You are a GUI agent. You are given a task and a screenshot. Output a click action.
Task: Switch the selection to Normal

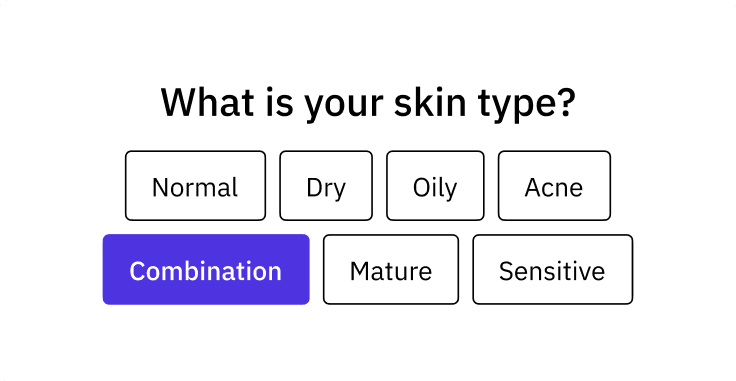tap(195, 186)
